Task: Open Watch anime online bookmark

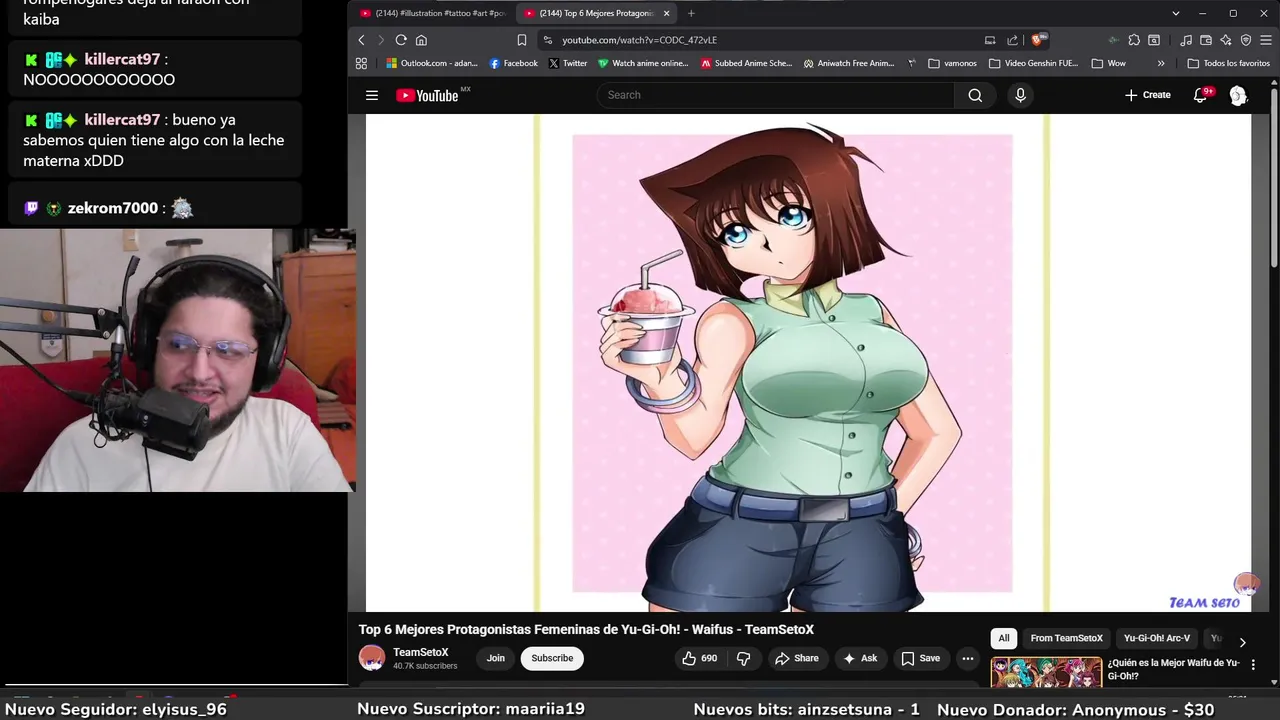Action: (643, 63)
